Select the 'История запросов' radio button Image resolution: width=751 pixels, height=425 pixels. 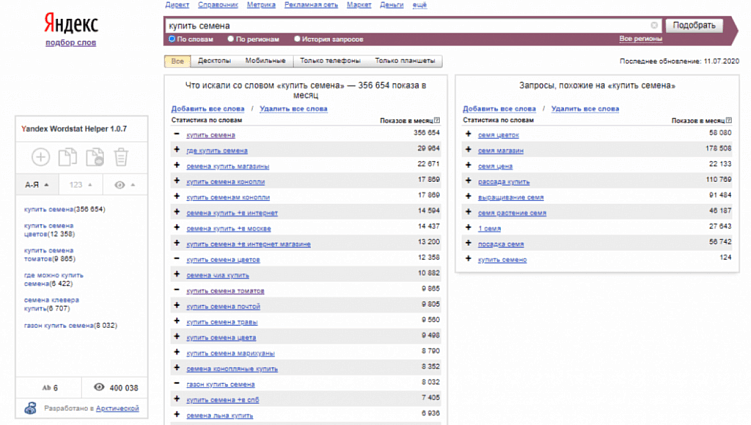297,39
